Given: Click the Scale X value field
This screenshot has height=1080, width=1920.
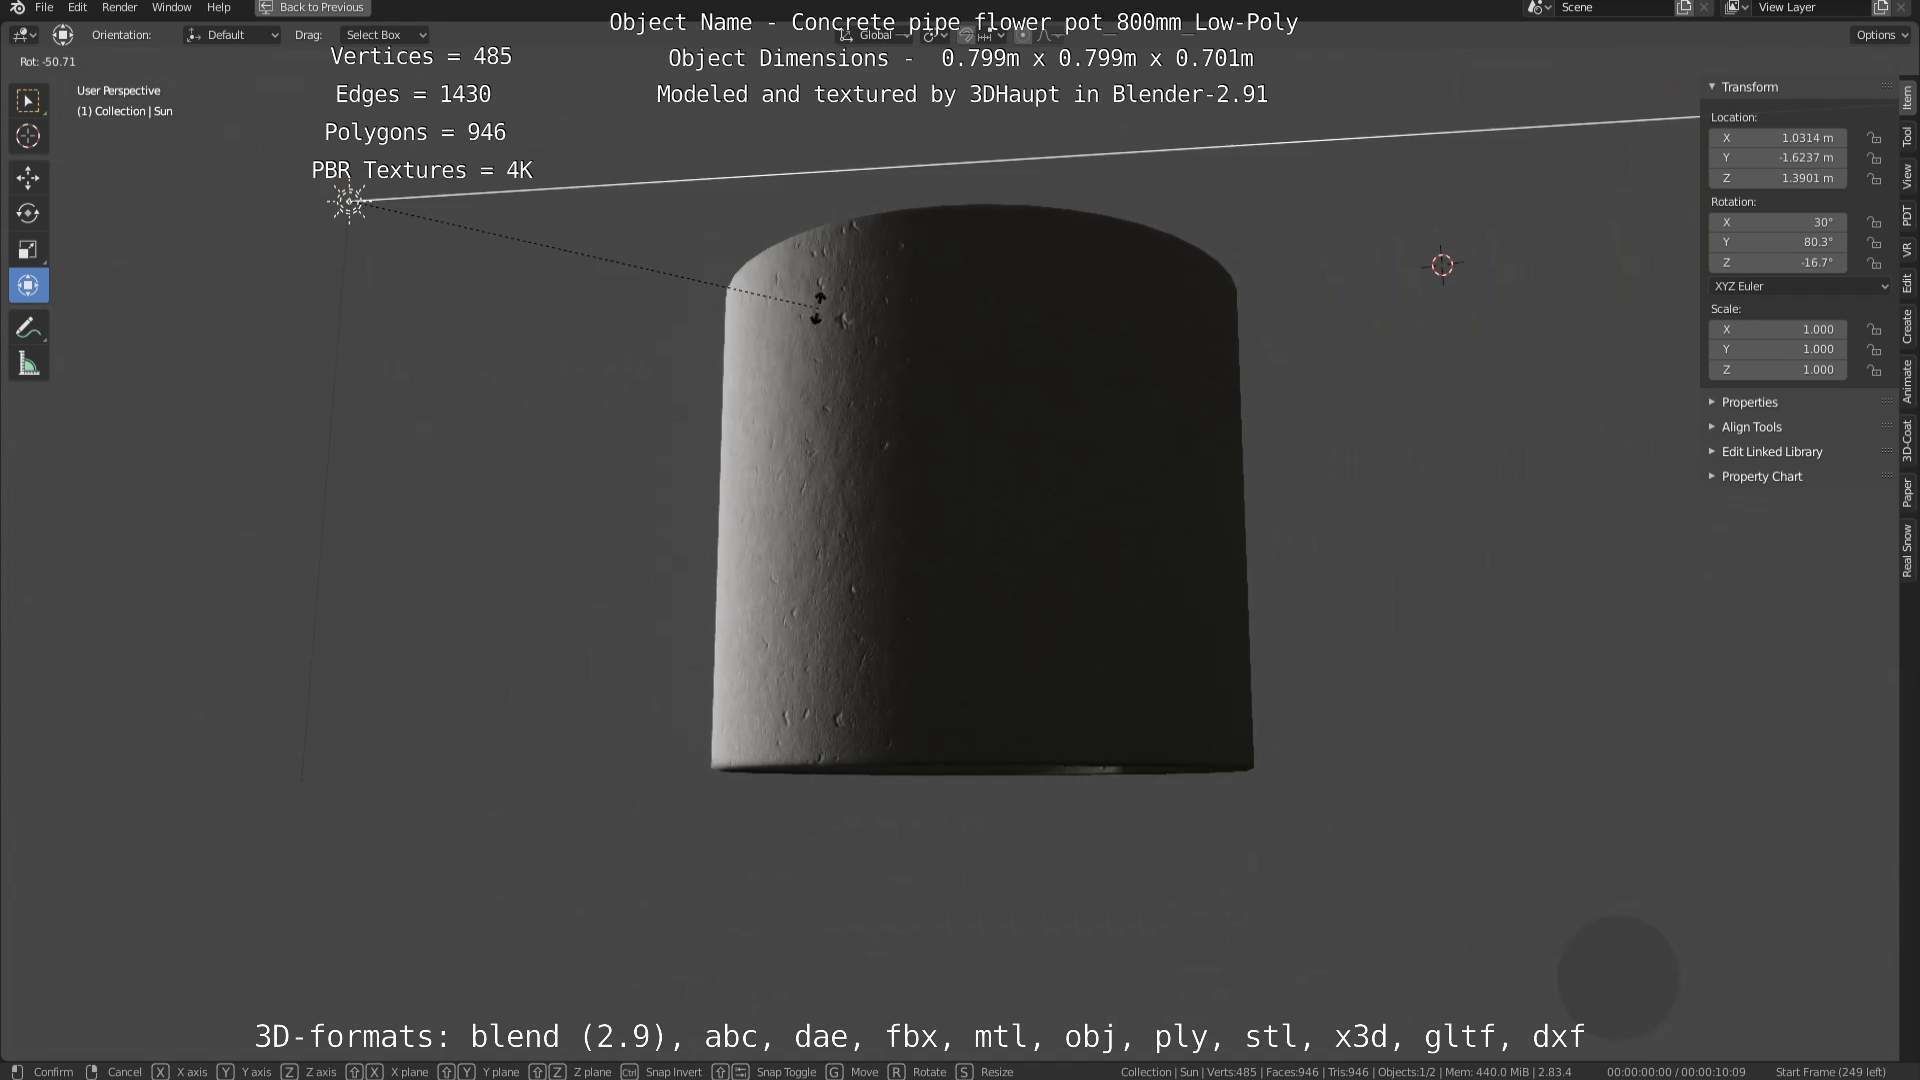Looking at the screenshot, I should tap(1777, 329).
